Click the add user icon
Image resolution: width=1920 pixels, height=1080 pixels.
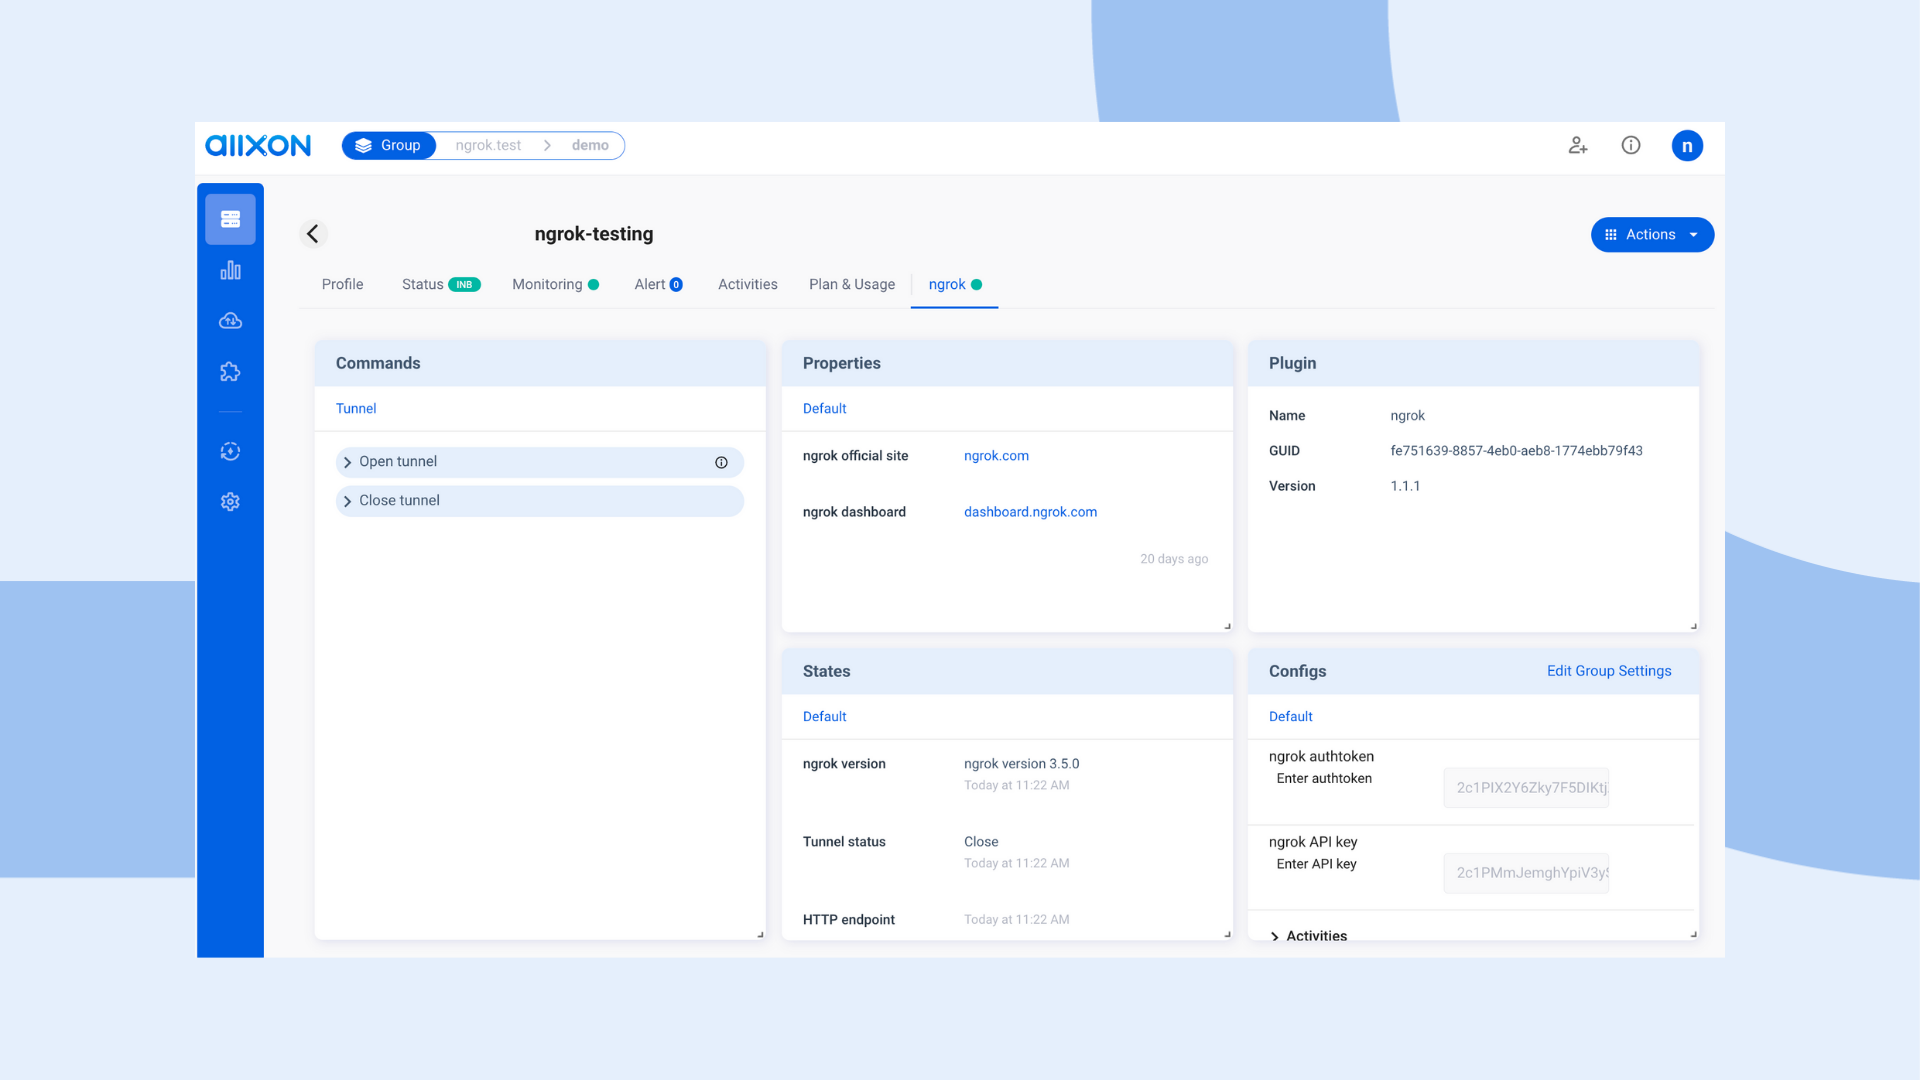pyautogui.click(x=1578, y=146)
